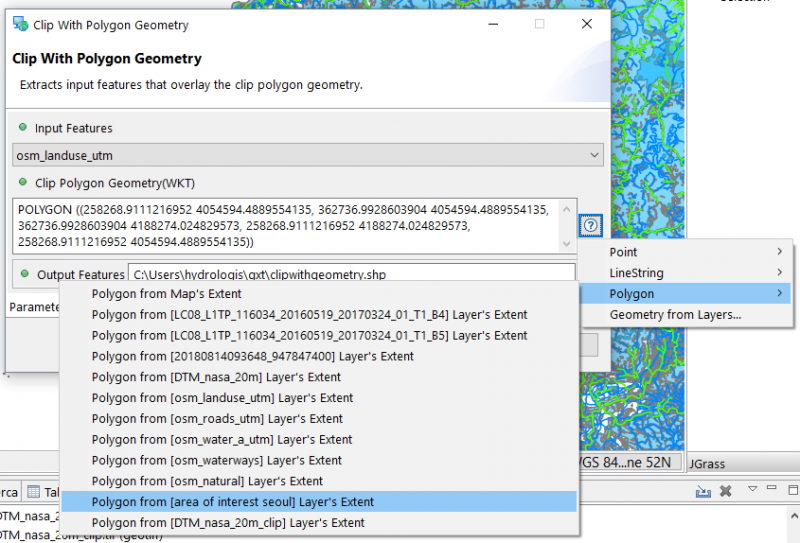Expand the Point submenu
This screenshot has height=543, width=800.
[695, 252]
